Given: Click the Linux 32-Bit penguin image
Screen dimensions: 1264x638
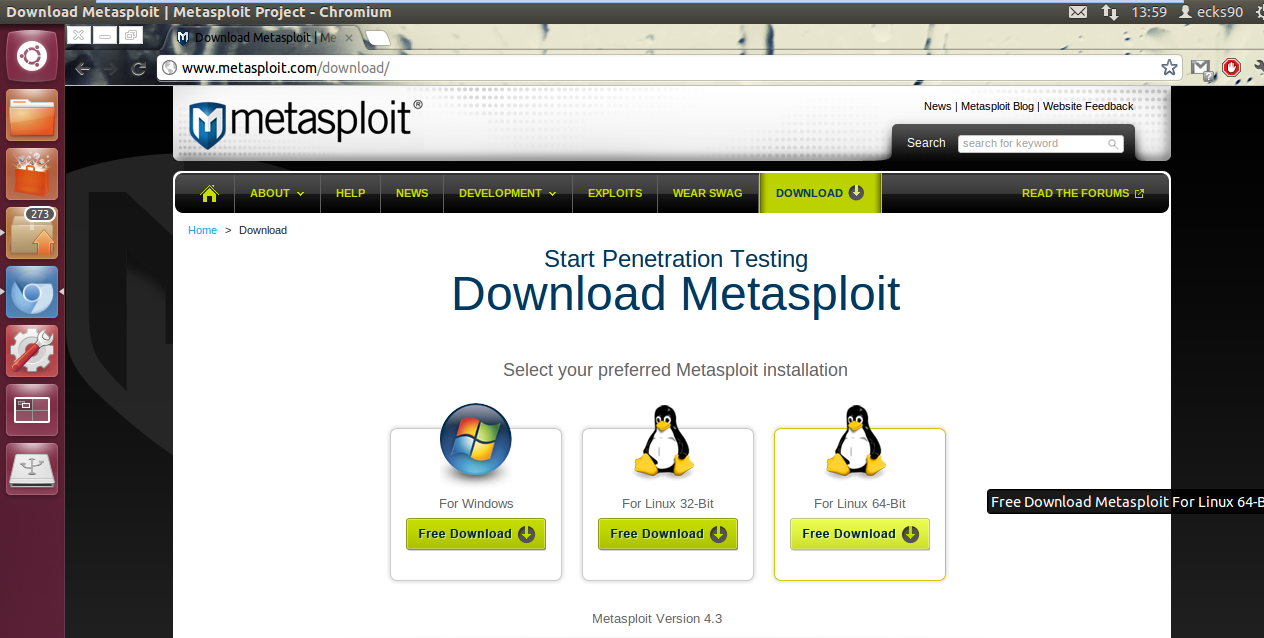Looking at the screenshot, I should click(x=664, y=441).
